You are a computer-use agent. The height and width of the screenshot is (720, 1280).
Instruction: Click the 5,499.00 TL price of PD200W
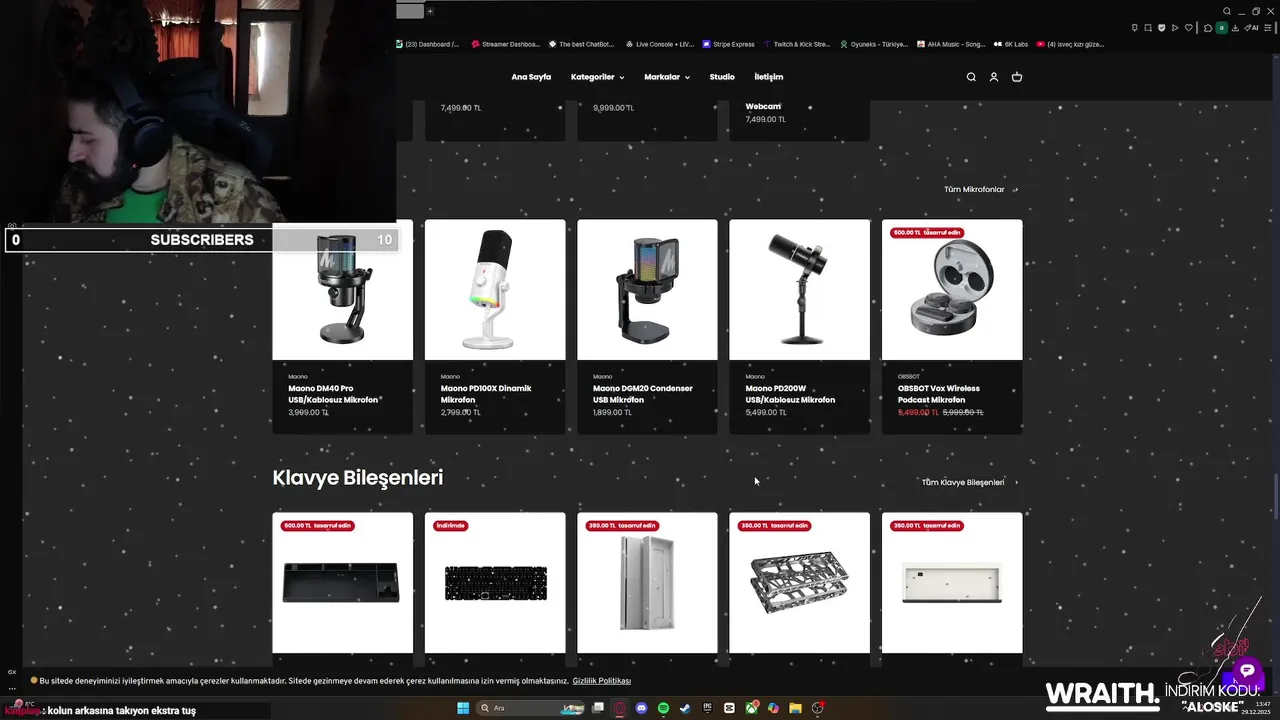766,412
